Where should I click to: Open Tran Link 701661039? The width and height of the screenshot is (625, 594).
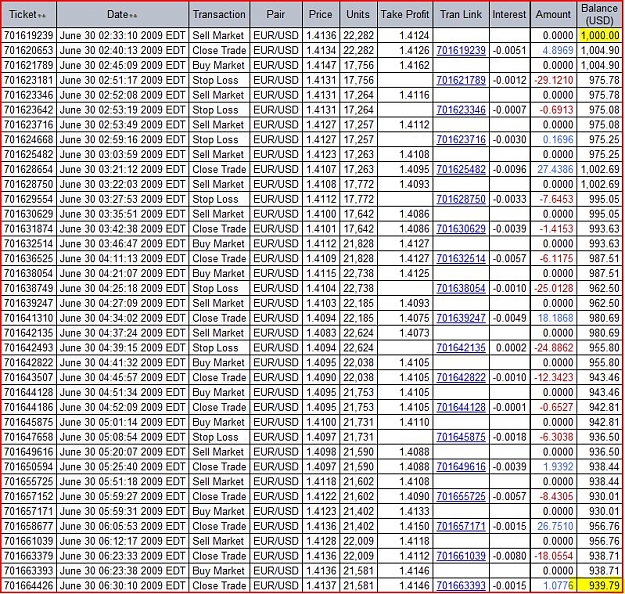461,556
